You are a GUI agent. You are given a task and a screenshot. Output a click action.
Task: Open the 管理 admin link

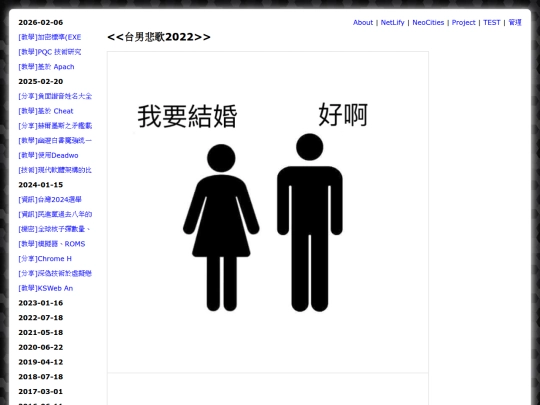[515, 22]
